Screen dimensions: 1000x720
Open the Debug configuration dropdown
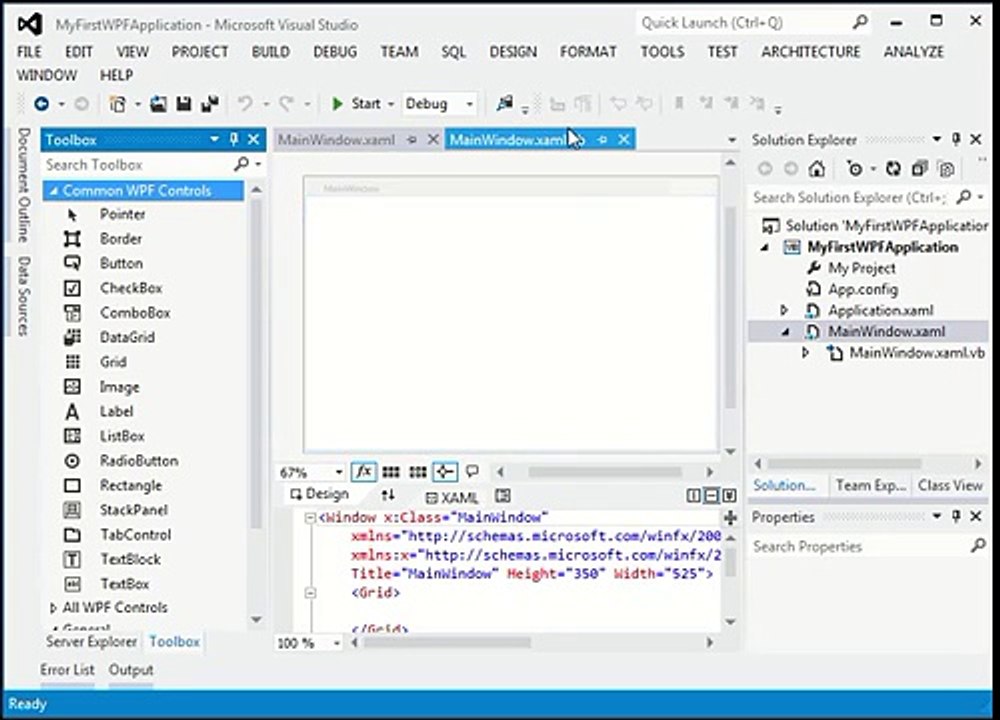point(469,104)
